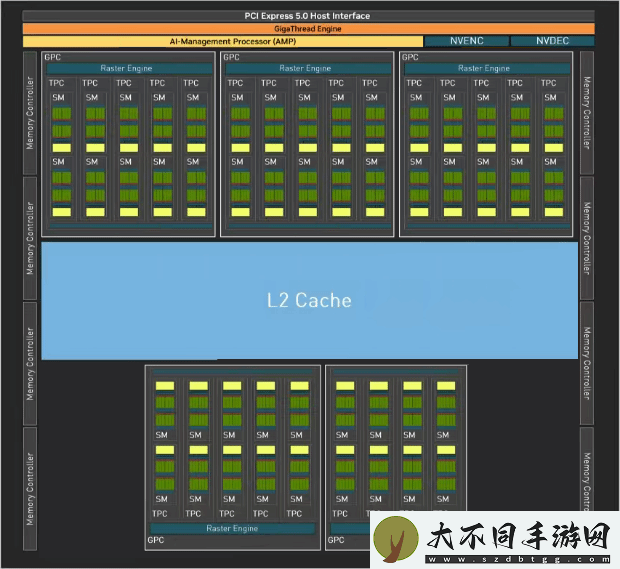620x569 pixels.
Task: Click Raster Engine in the top-left GPC
Action: pos(129,68)
